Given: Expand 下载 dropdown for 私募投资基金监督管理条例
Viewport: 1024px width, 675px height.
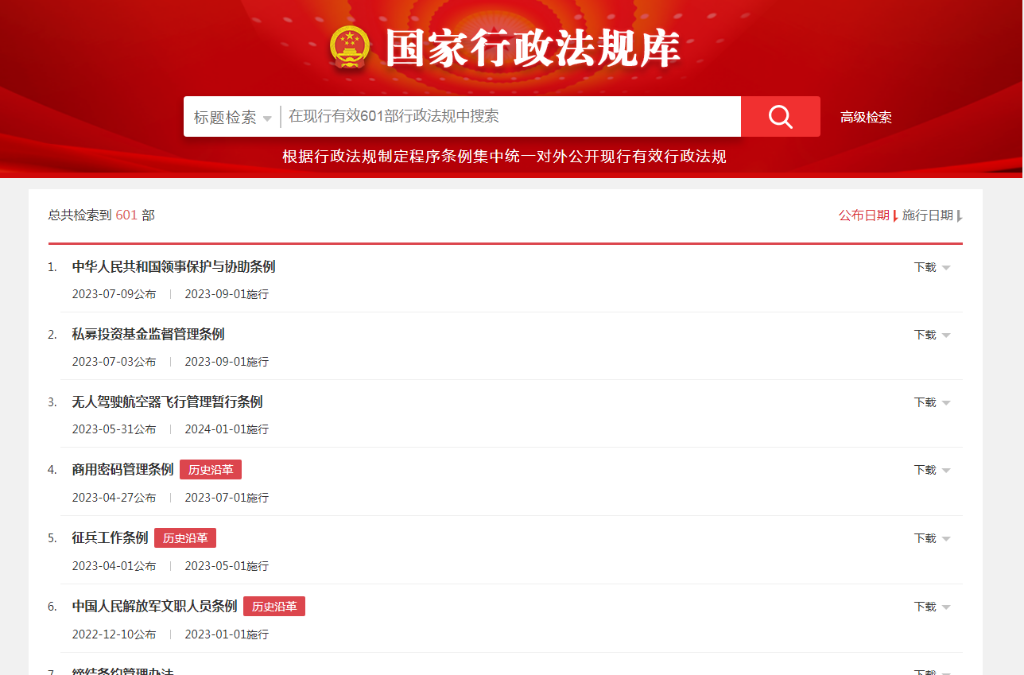Looking at the screenshot, I should pyautogui.click(x=931, y=335).
